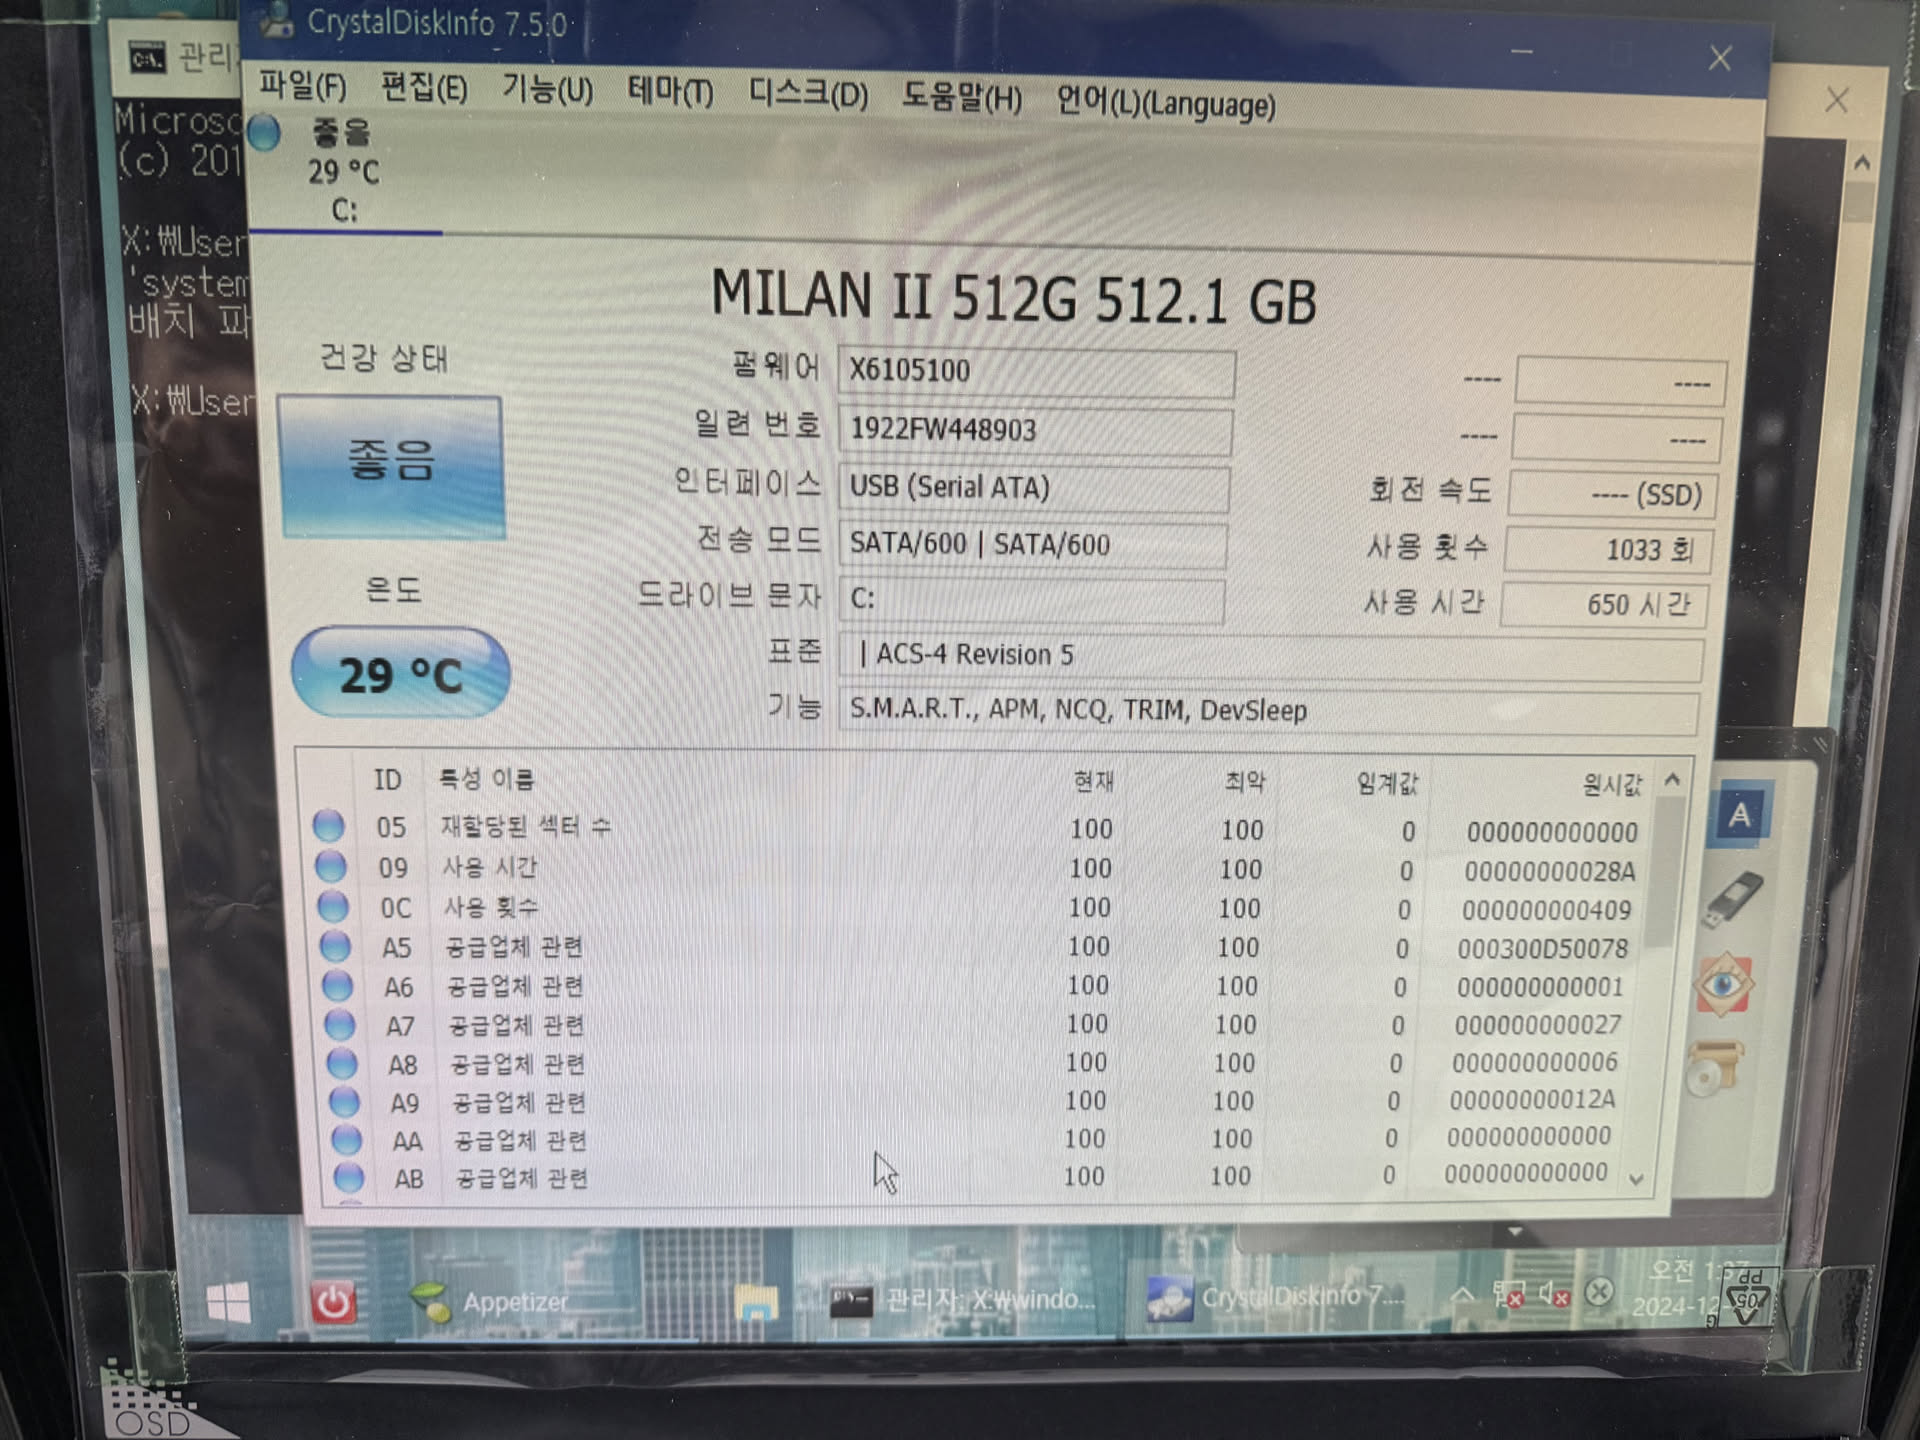The width and height of the screenshot is (1920, 1440).
Task: Open the 디스크(D) menu
Action: pyautogui.click(x=808, y=95)
